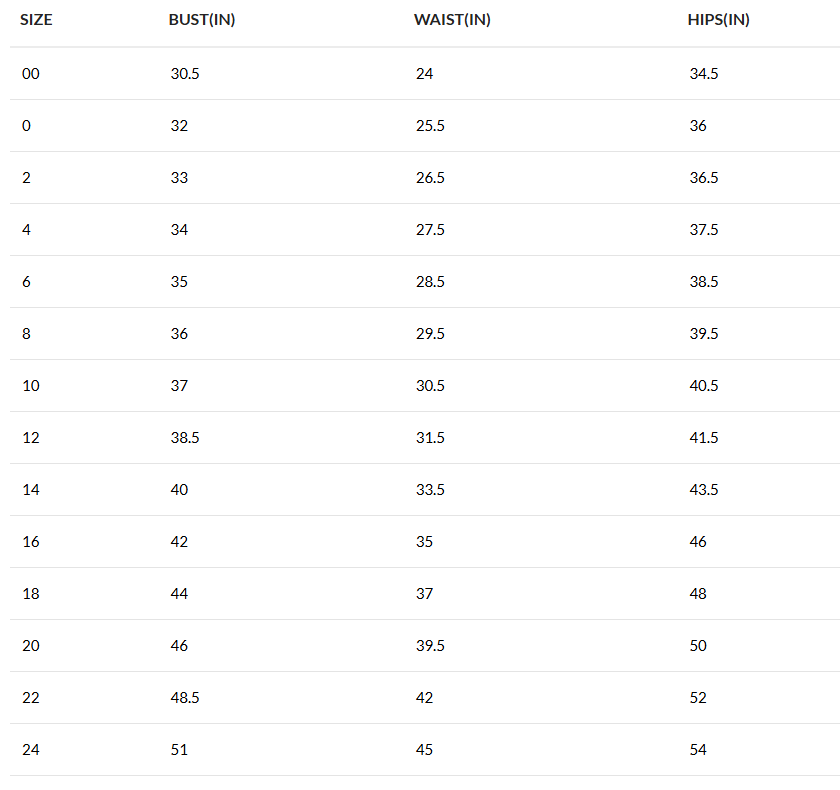Click the SIZE column header

(36, 20)
